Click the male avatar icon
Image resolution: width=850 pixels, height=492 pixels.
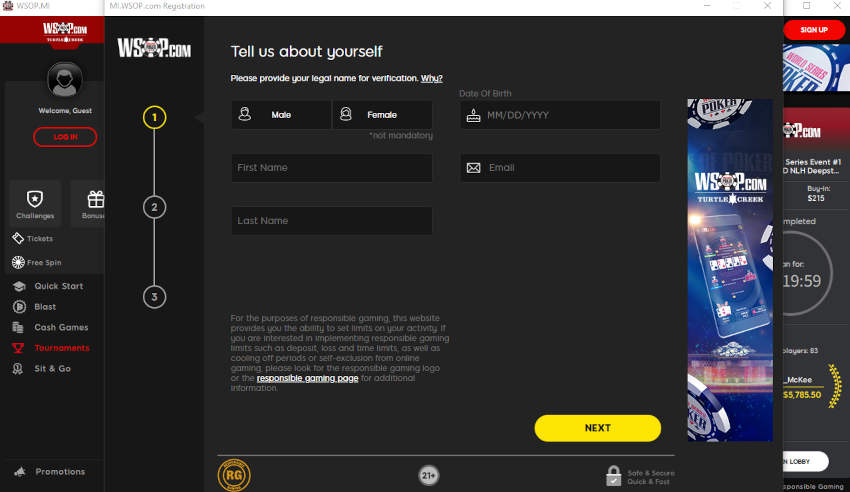245,114
